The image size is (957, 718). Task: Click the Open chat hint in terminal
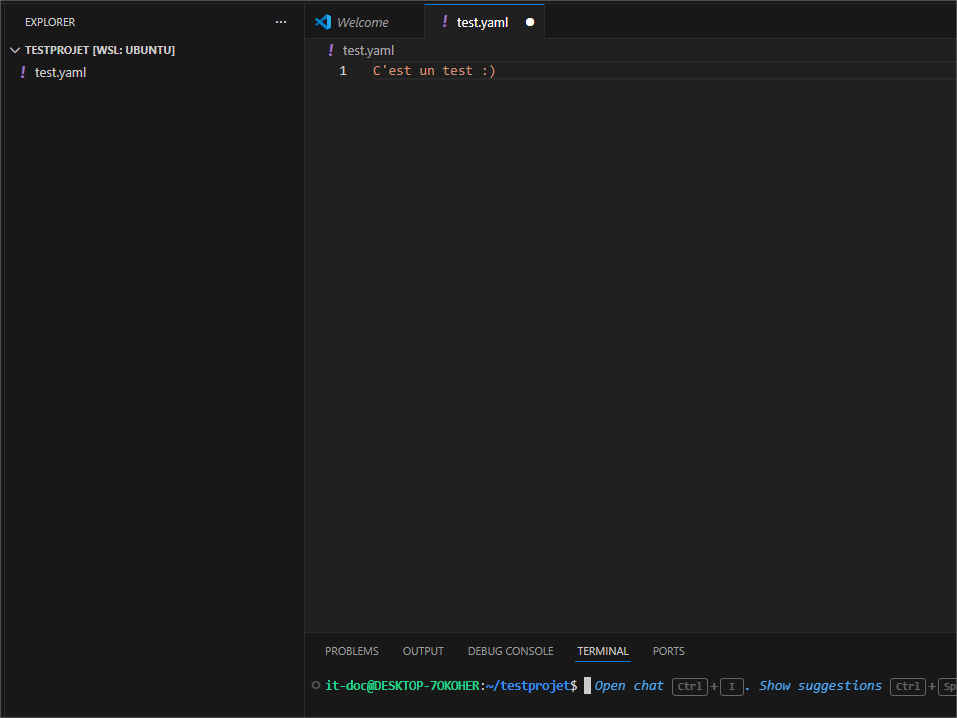(x=629, y=686)
